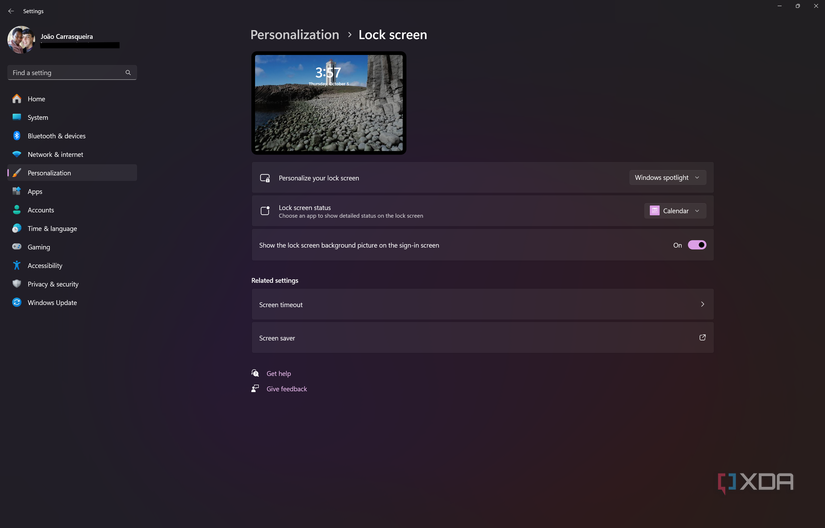Click the Screen timeout chevron arrow

pos(702,304)
